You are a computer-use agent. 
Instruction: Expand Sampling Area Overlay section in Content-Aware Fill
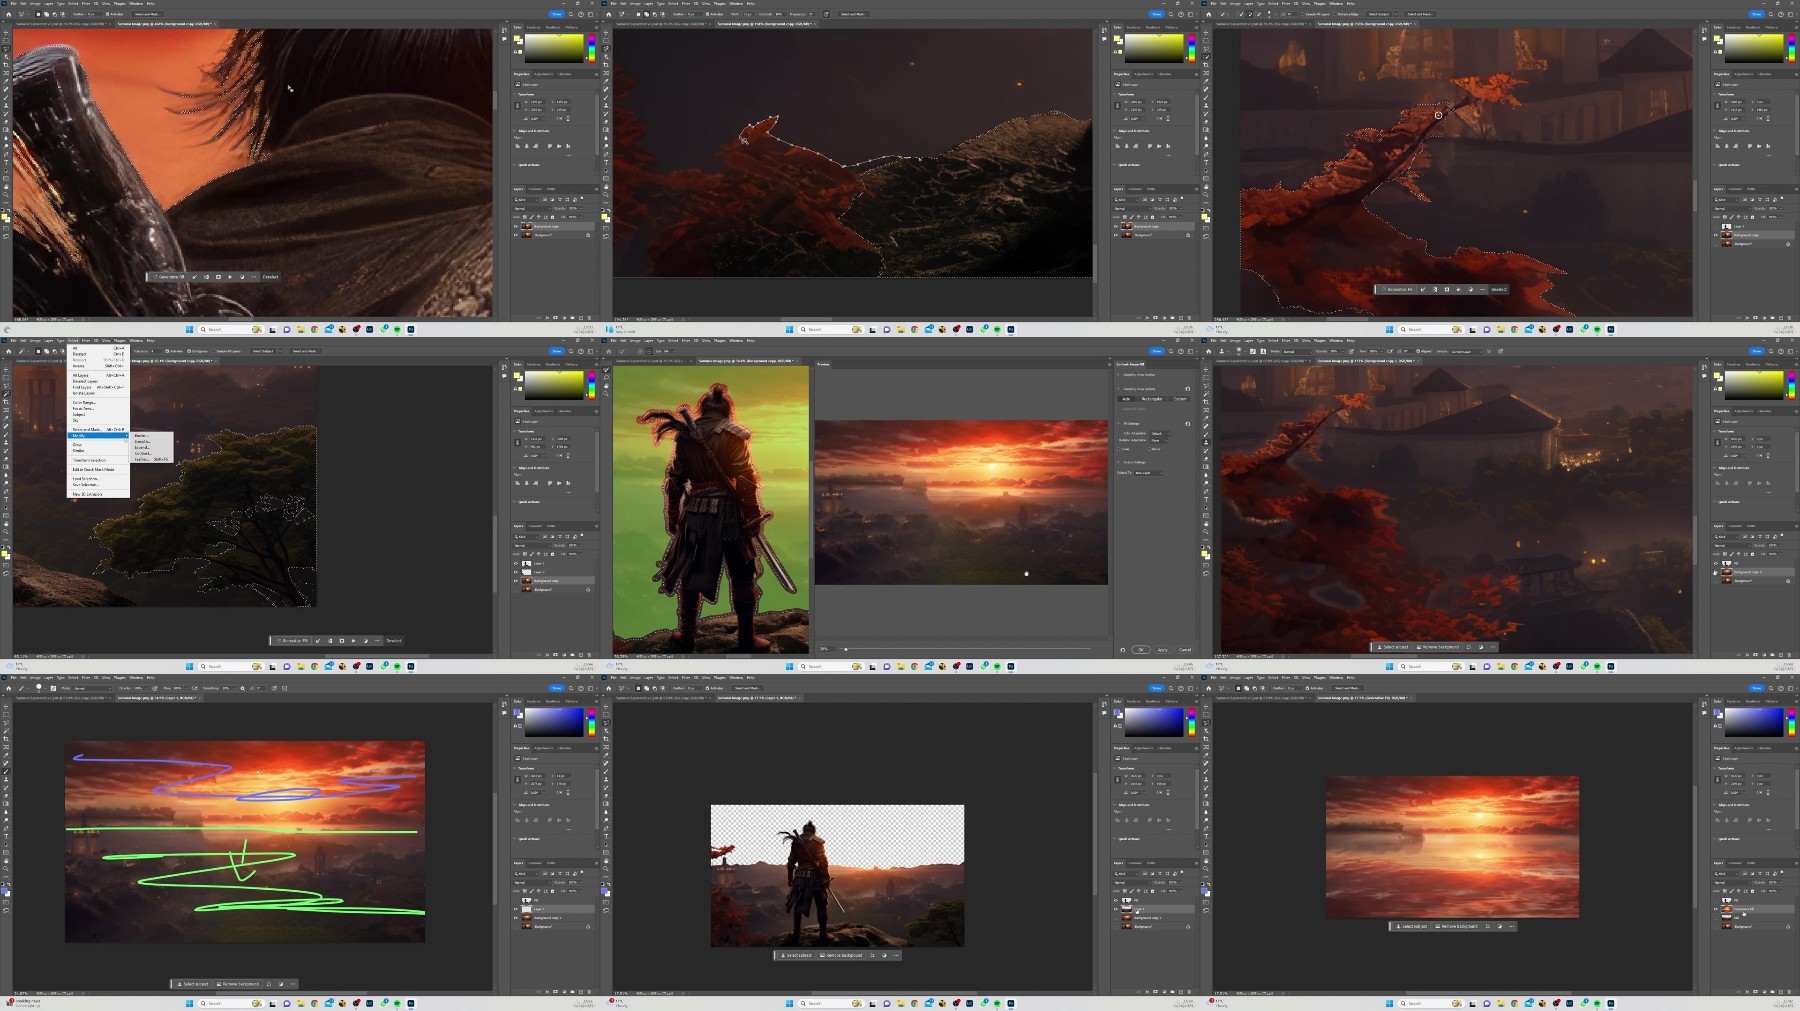click(x=1118, y=375)
